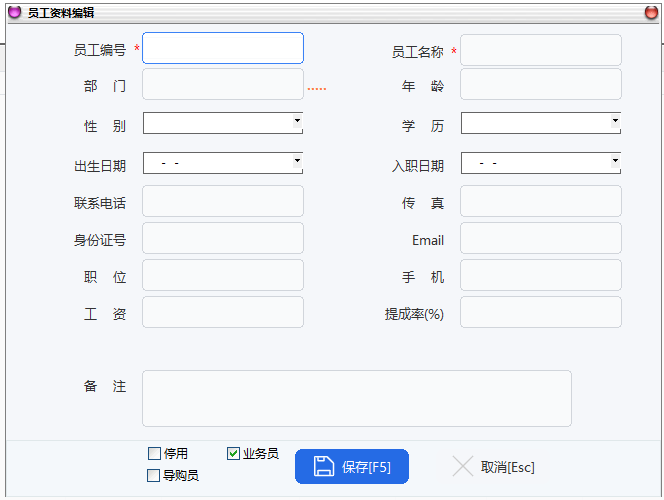Click the 提成率(%) input field
Image resolution: width=664 pixels, height=500 pixels.
540,313
